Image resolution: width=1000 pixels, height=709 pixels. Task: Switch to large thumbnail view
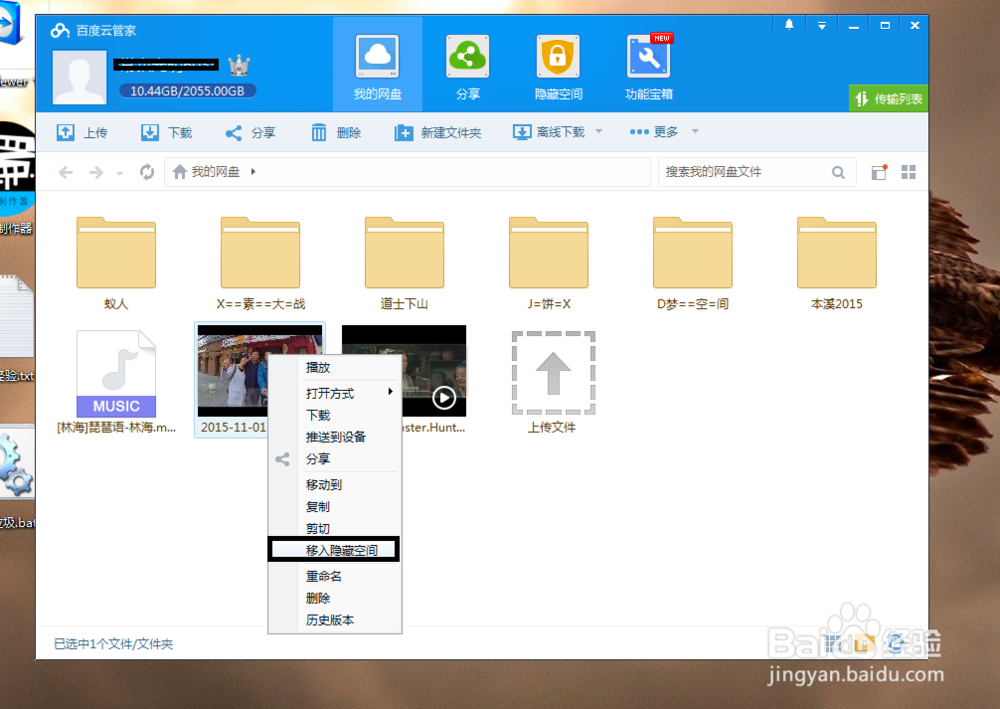pos(908,172)
